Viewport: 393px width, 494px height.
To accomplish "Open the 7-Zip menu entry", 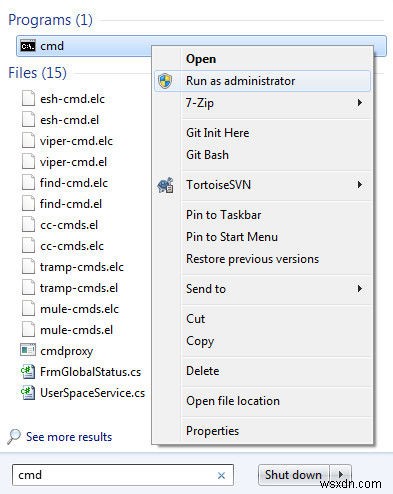I will coord(200,103).
